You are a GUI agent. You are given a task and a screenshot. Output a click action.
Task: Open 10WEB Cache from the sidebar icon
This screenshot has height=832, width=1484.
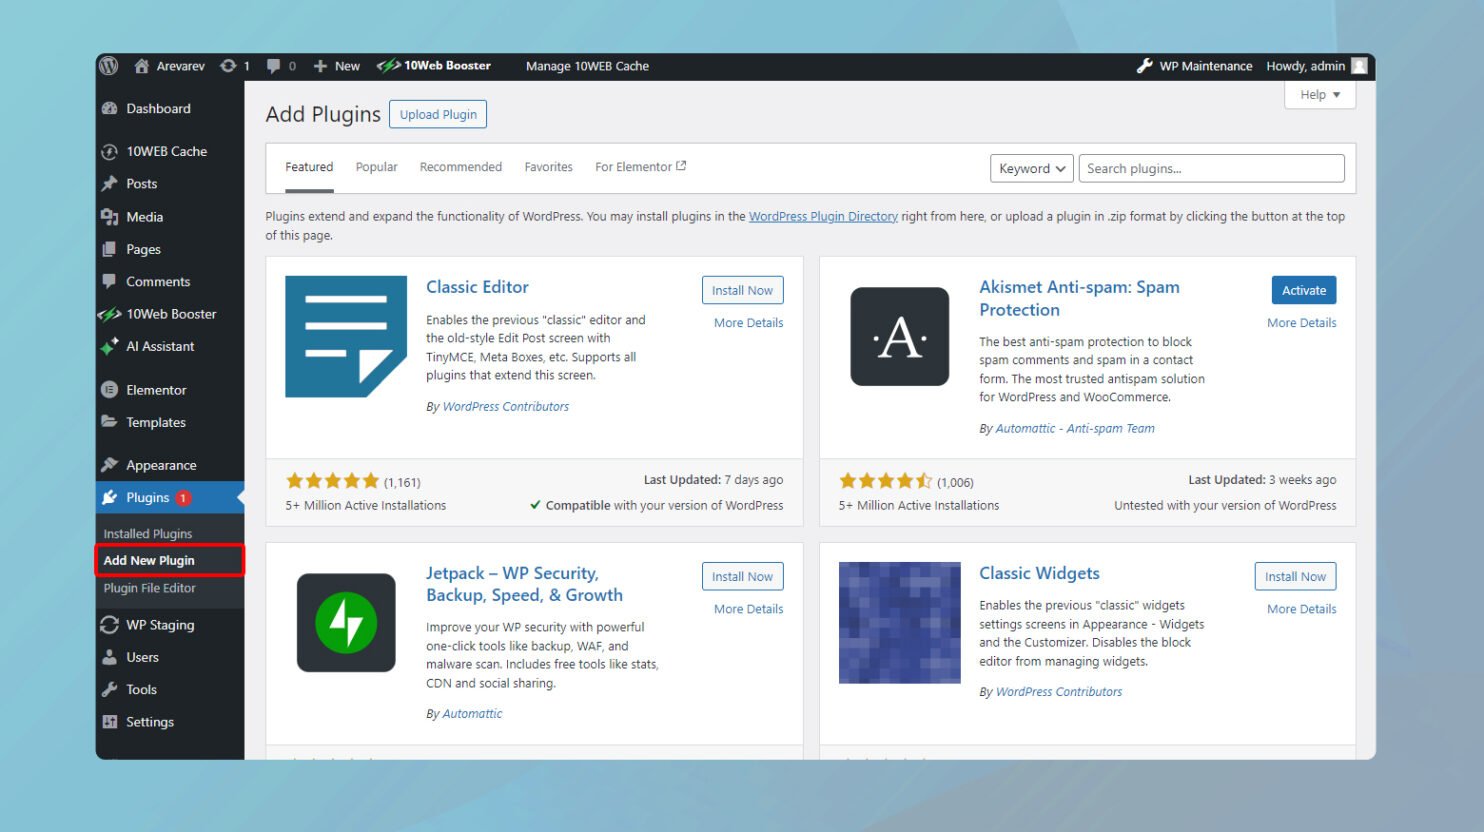click(x=108, y=151)
